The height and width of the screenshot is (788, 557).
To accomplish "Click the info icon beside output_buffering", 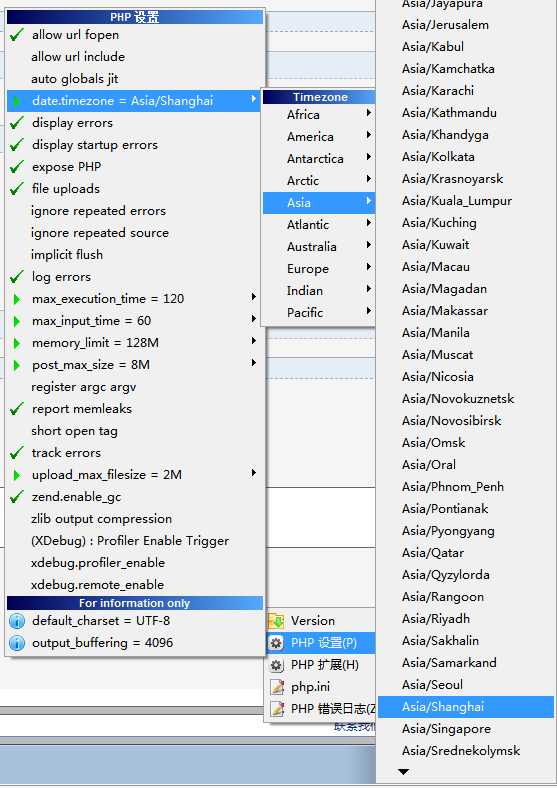I will point(17,643).
